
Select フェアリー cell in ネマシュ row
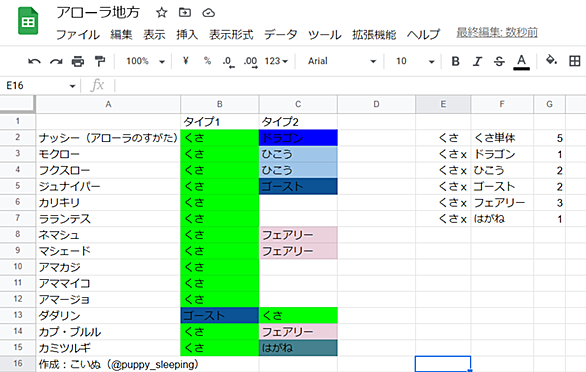[x=298, y=234]
